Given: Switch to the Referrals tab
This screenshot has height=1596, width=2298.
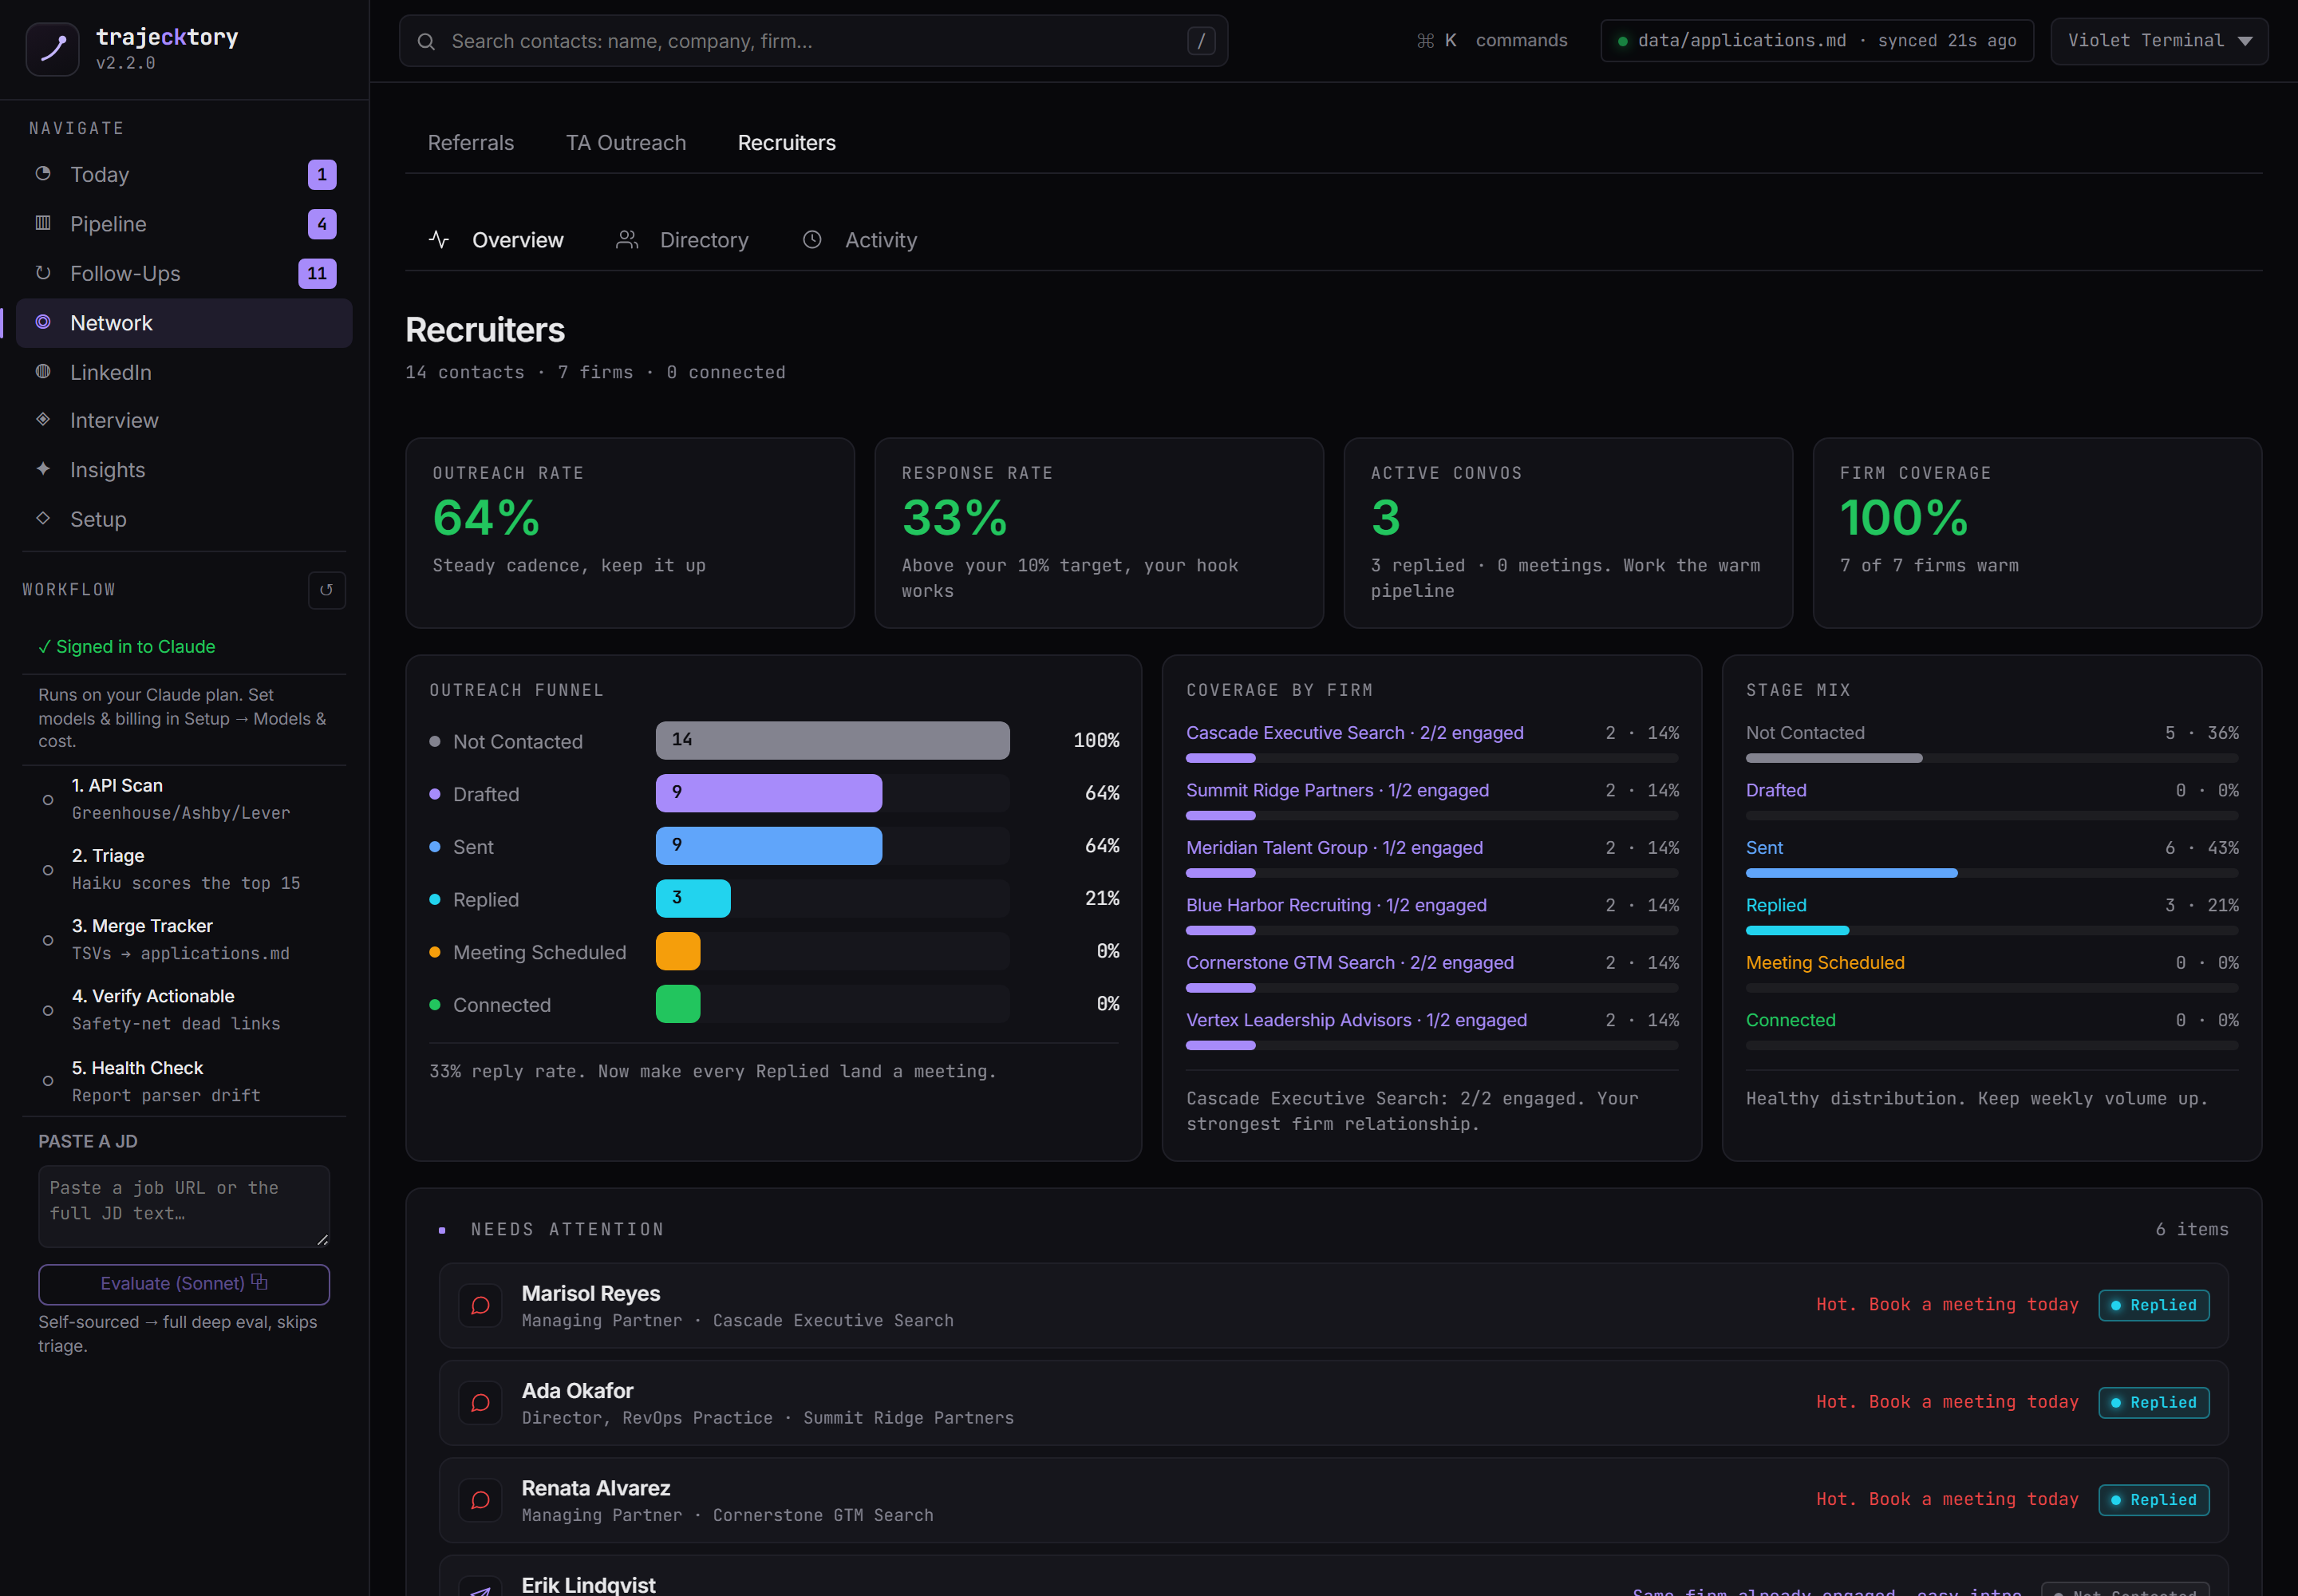Looking at the screenshot, I should point(471,143).
